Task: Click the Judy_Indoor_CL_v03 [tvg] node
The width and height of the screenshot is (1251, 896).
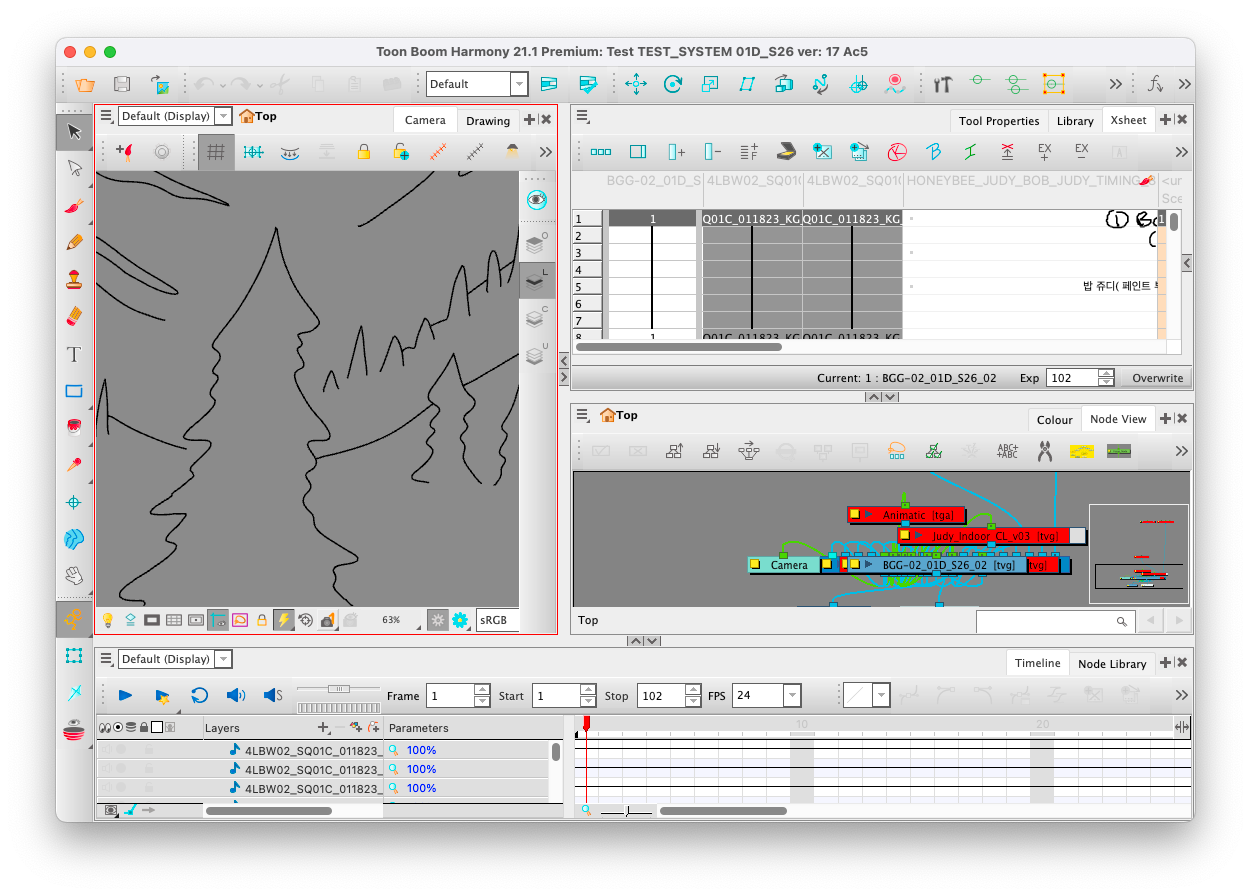Action: coord(991,536)
